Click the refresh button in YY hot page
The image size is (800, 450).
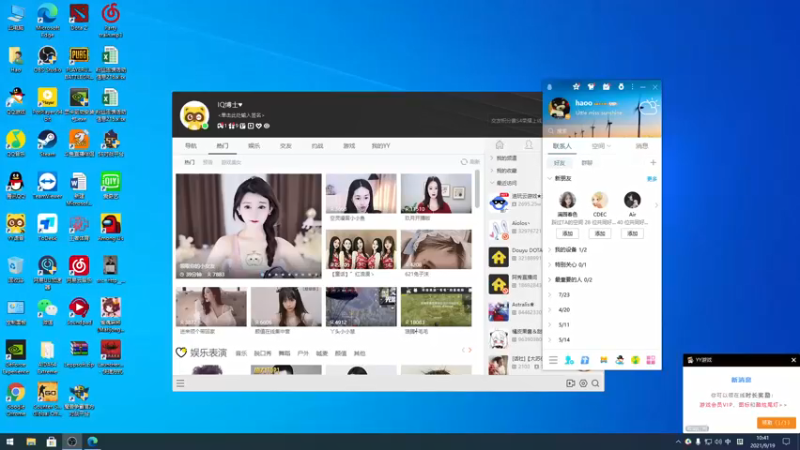470,162
